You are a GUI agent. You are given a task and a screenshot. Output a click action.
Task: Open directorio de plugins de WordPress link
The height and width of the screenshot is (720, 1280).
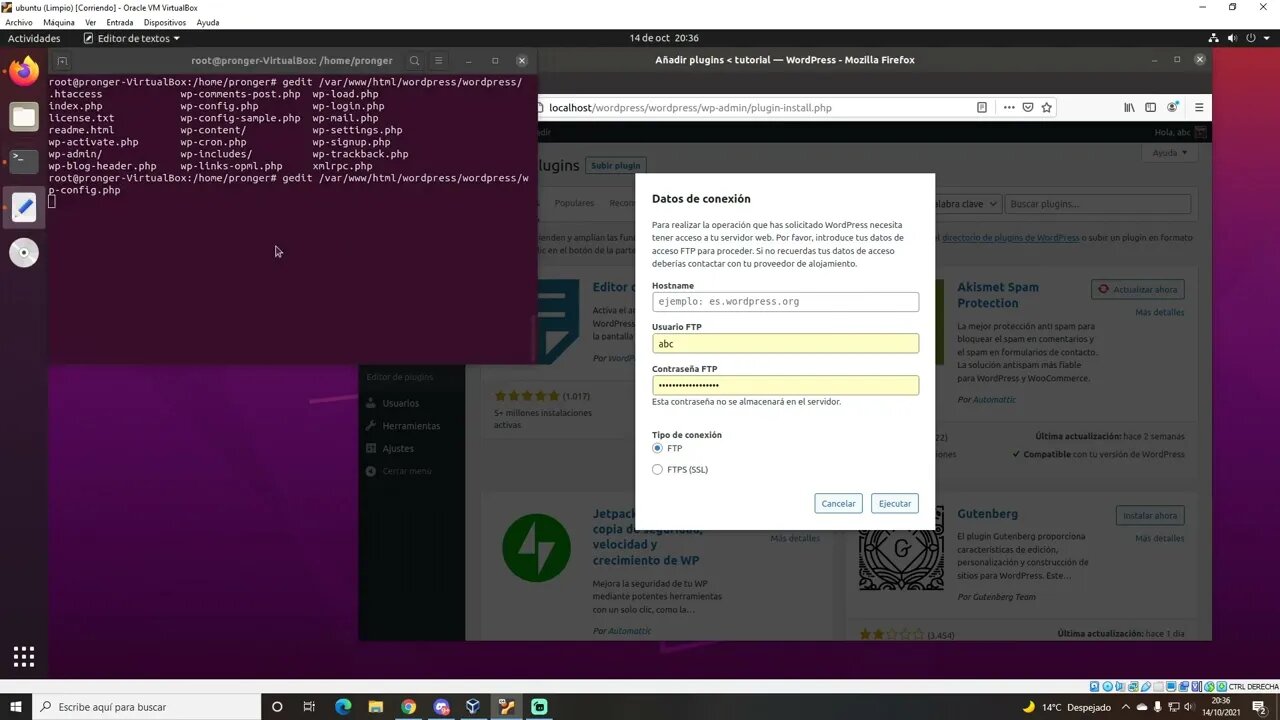click(x=1010, y=238)
